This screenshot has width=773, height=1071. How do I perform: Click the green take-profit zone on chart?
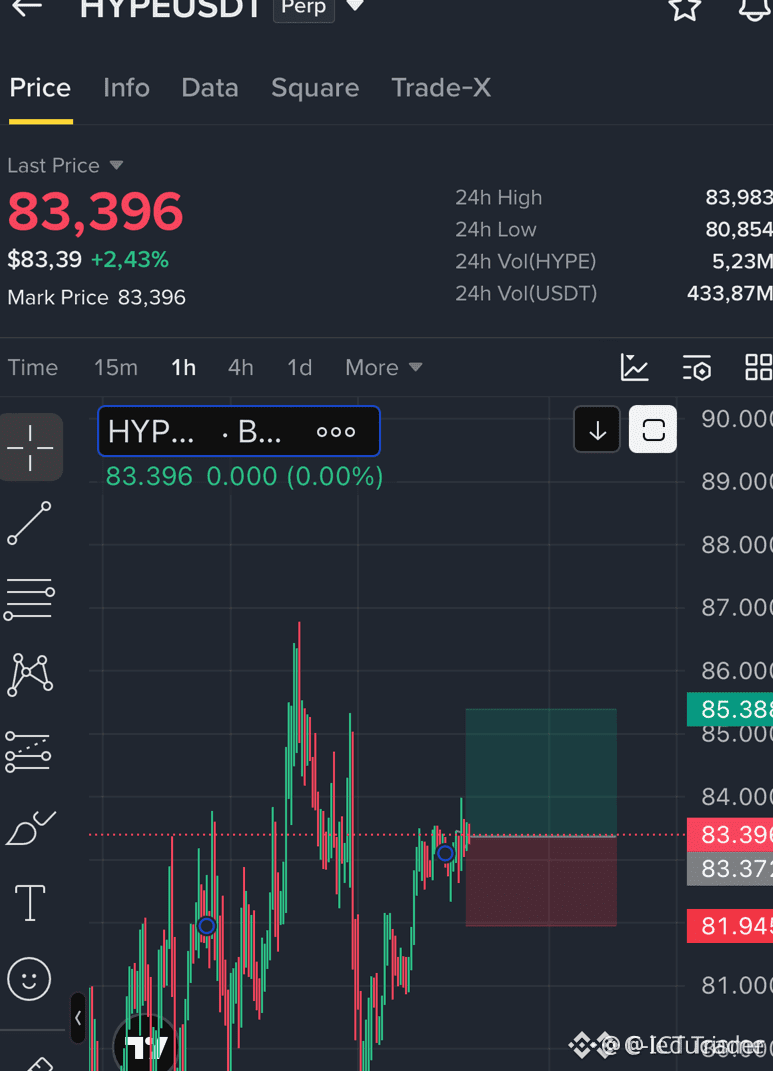(x=541, y=772)
